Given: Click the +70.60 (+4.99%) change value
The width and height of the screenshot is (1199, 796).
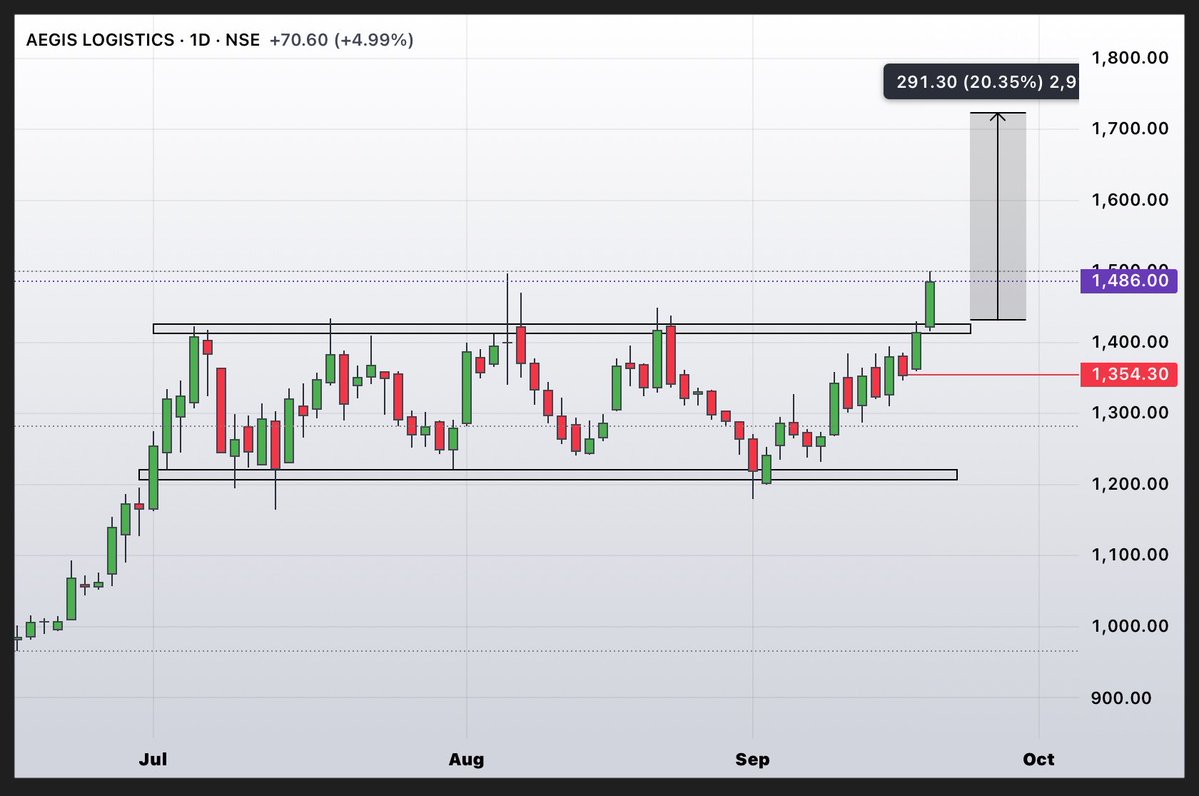Looking at the screenshot, I should pyautogui.click(x=341, y=40).
